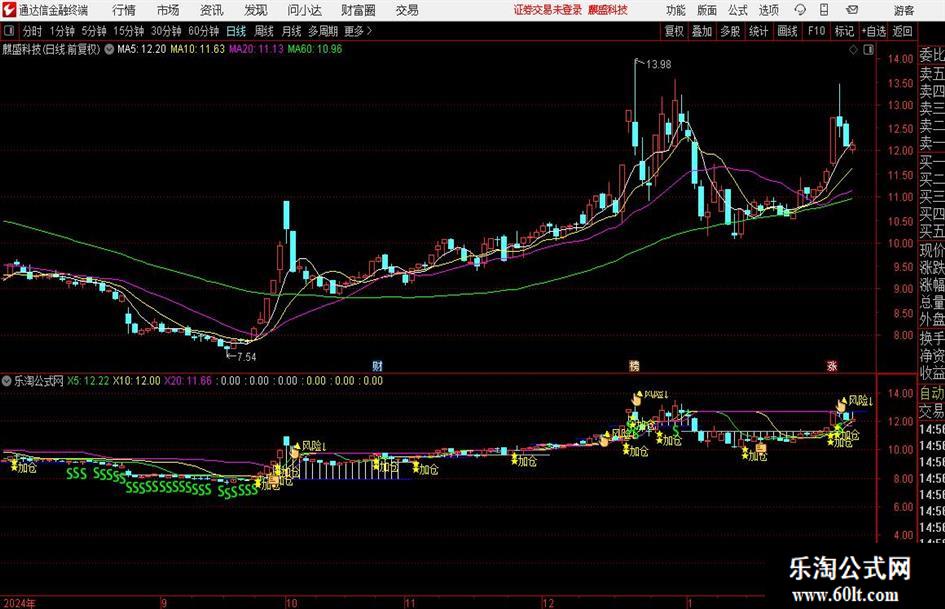The width and height of the screenshot is (945, 609).
Task: Toggle the left side panel icon
Action: tap(9, 31)
